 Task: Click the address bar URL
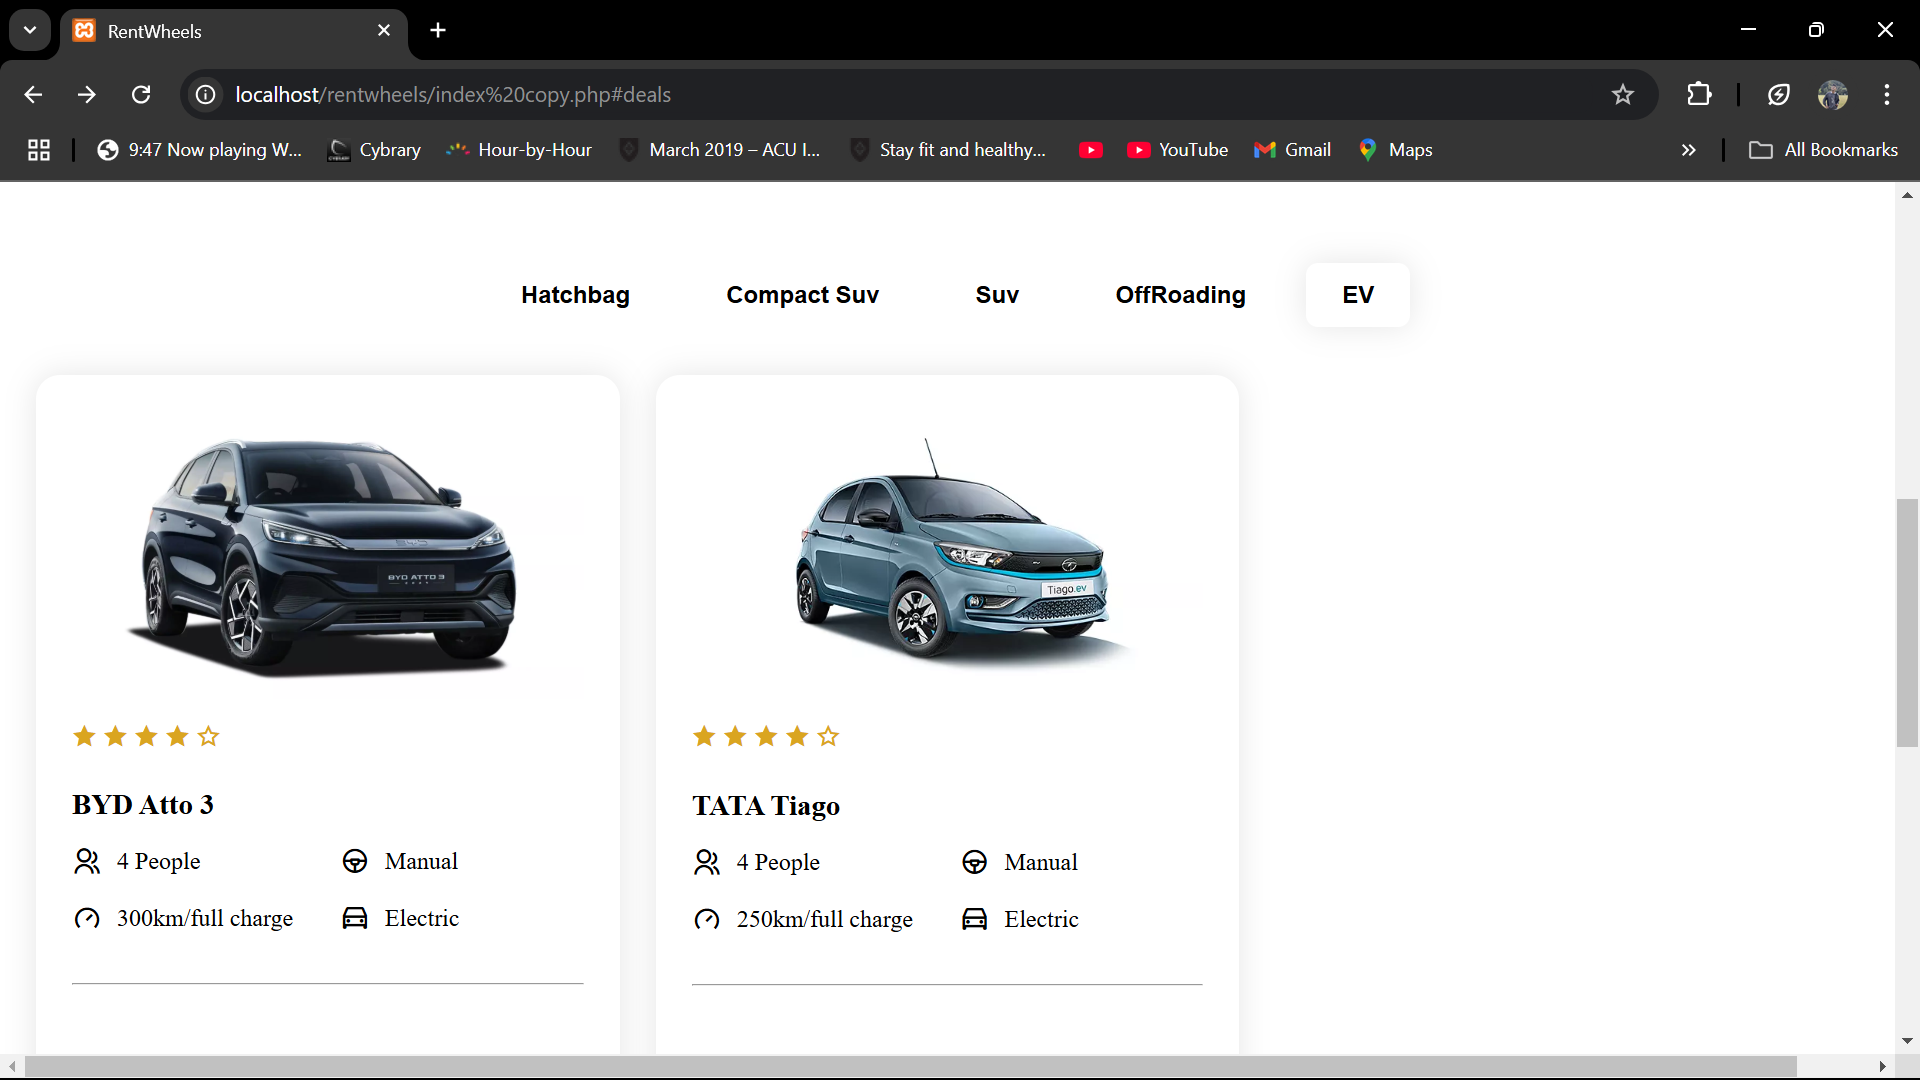[453, 95]
